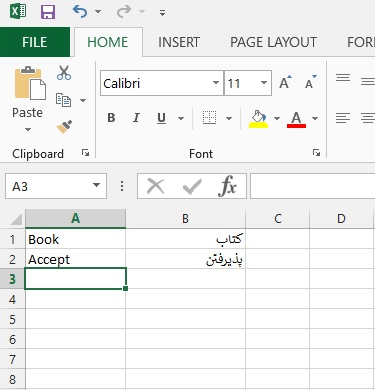The height and width of the screenshot is (390, 375).
Task: Click the Calibri font name box
Action: [156, 83]
